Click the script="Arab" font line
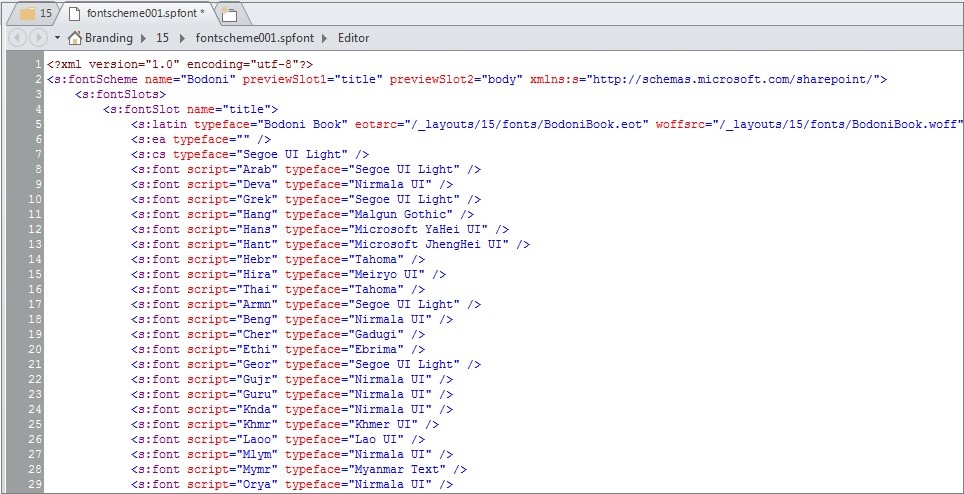Image resolution: width=964 pixels, height=494 pixels. (306, 169)
